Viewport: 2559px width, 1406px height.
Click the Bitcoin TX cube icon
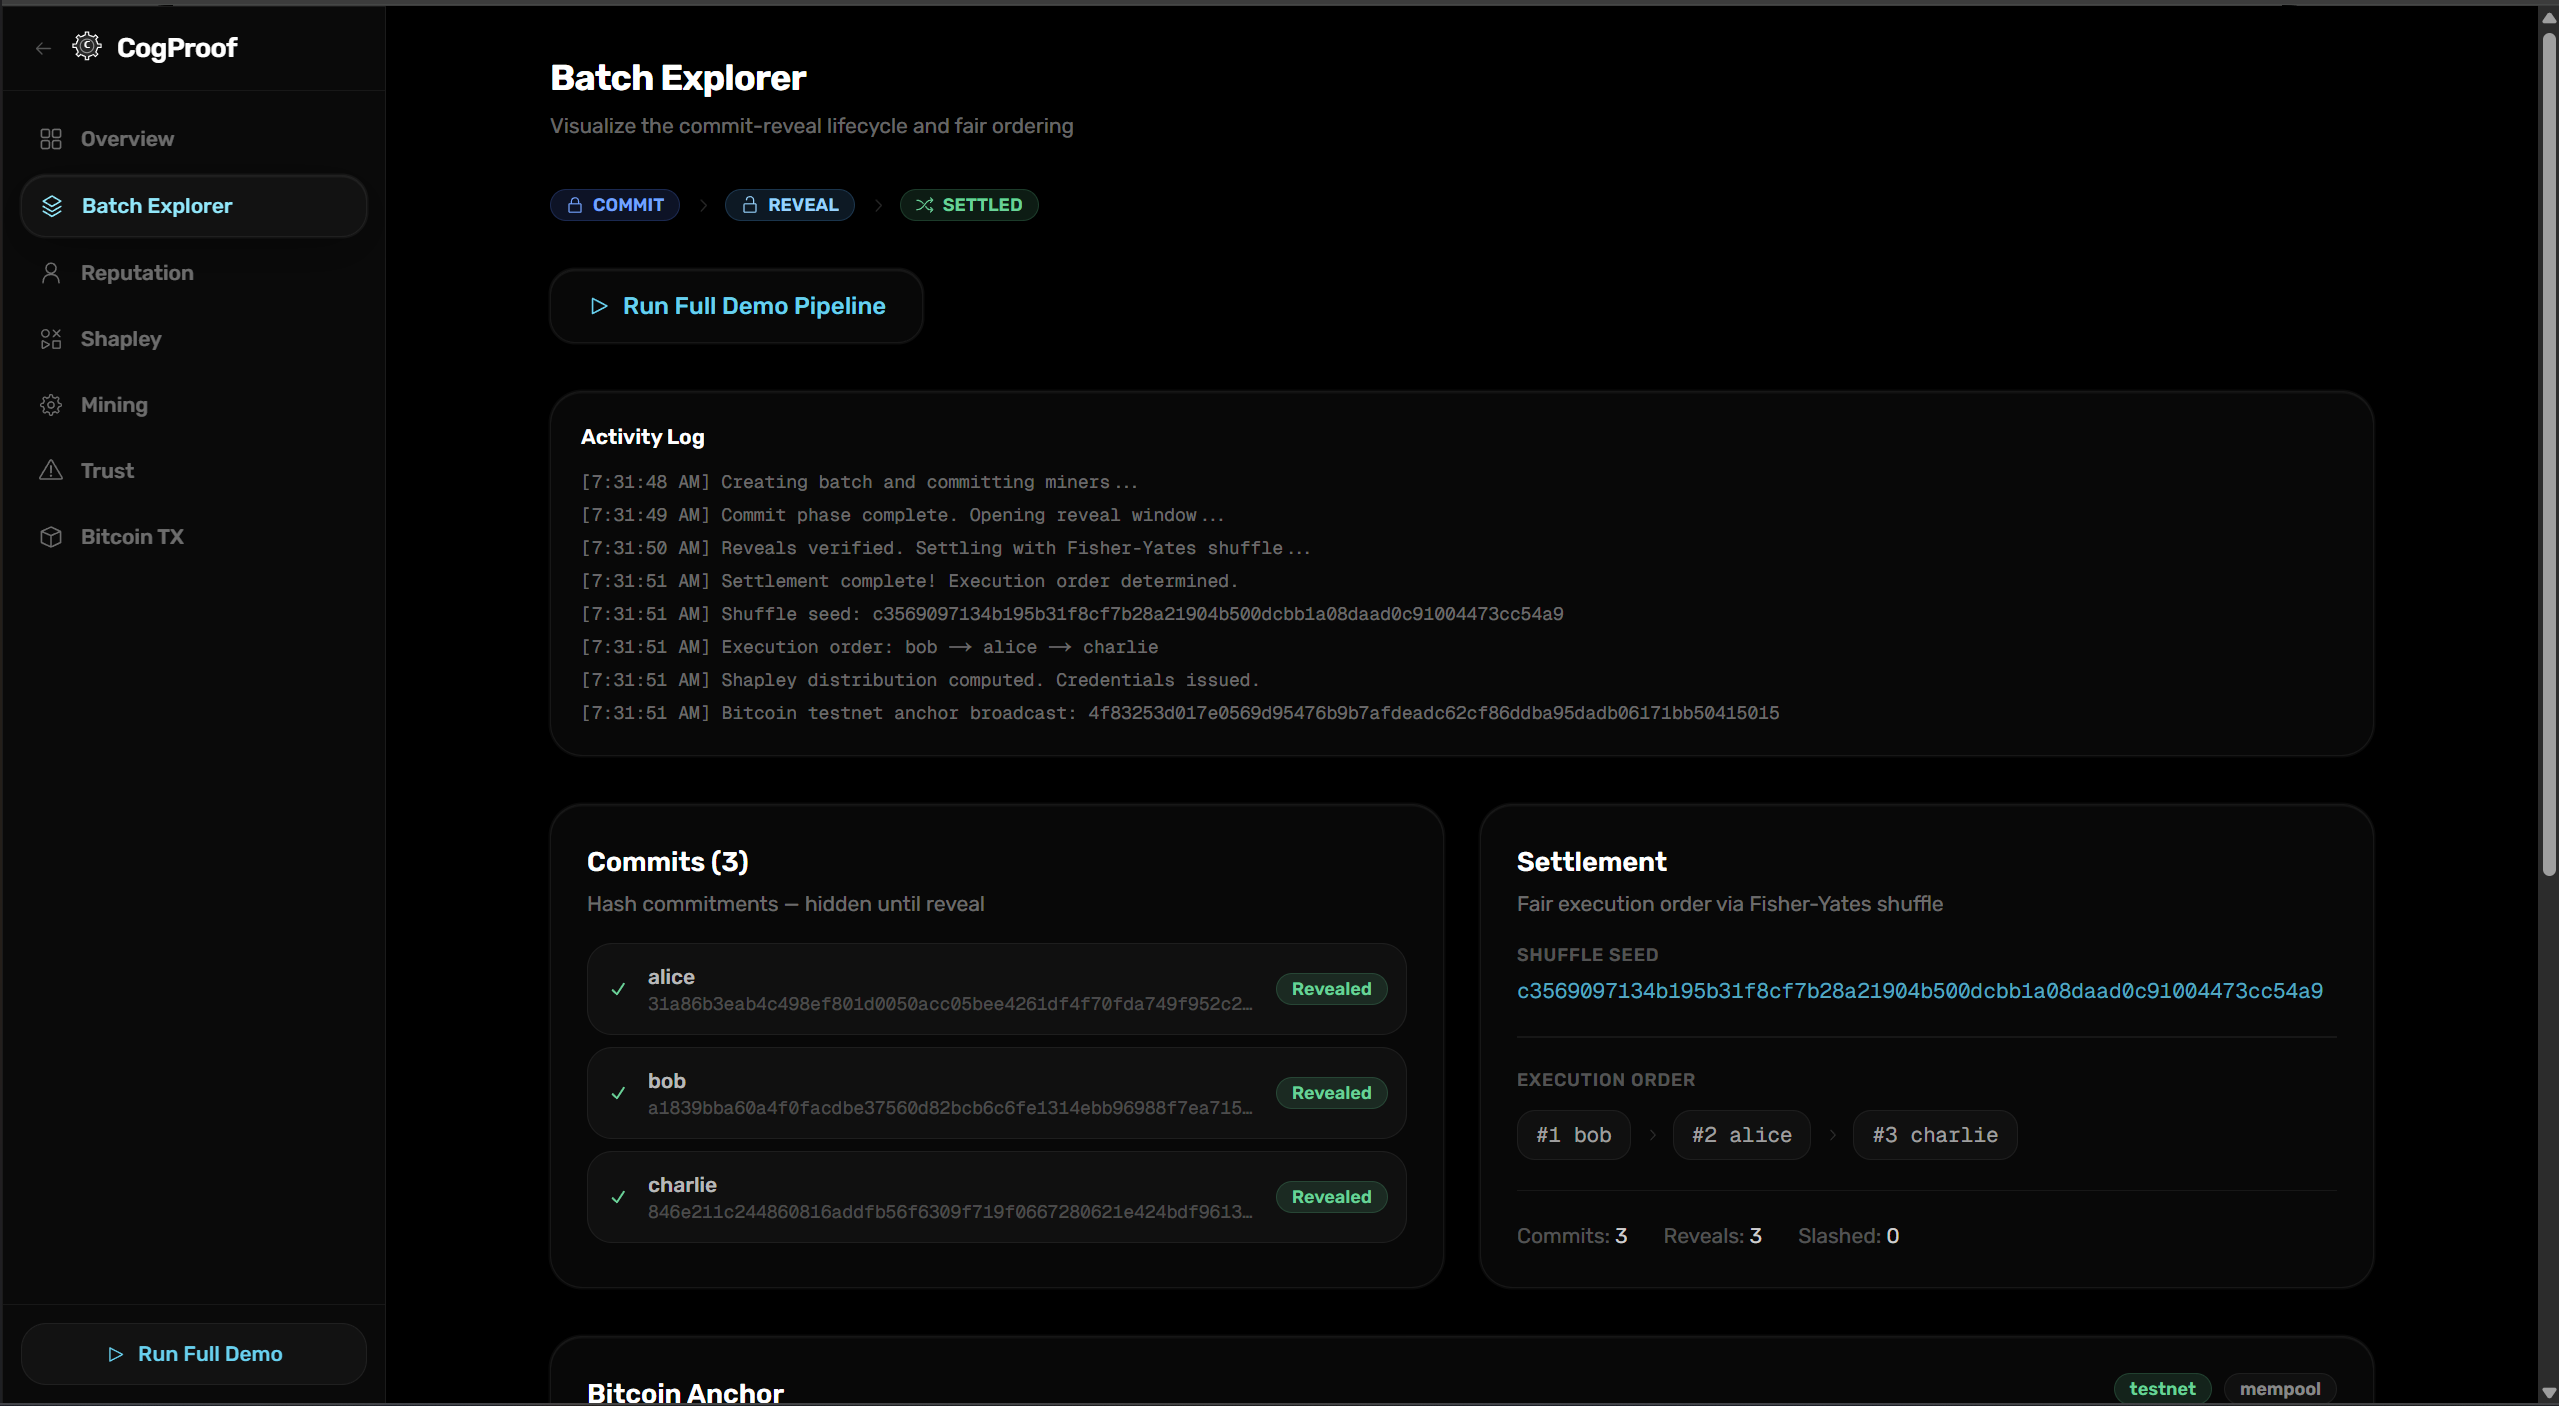click(x=51, y=537)
